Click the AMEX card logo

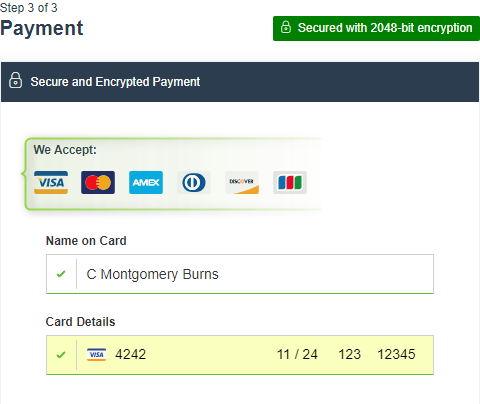point(146,182)
